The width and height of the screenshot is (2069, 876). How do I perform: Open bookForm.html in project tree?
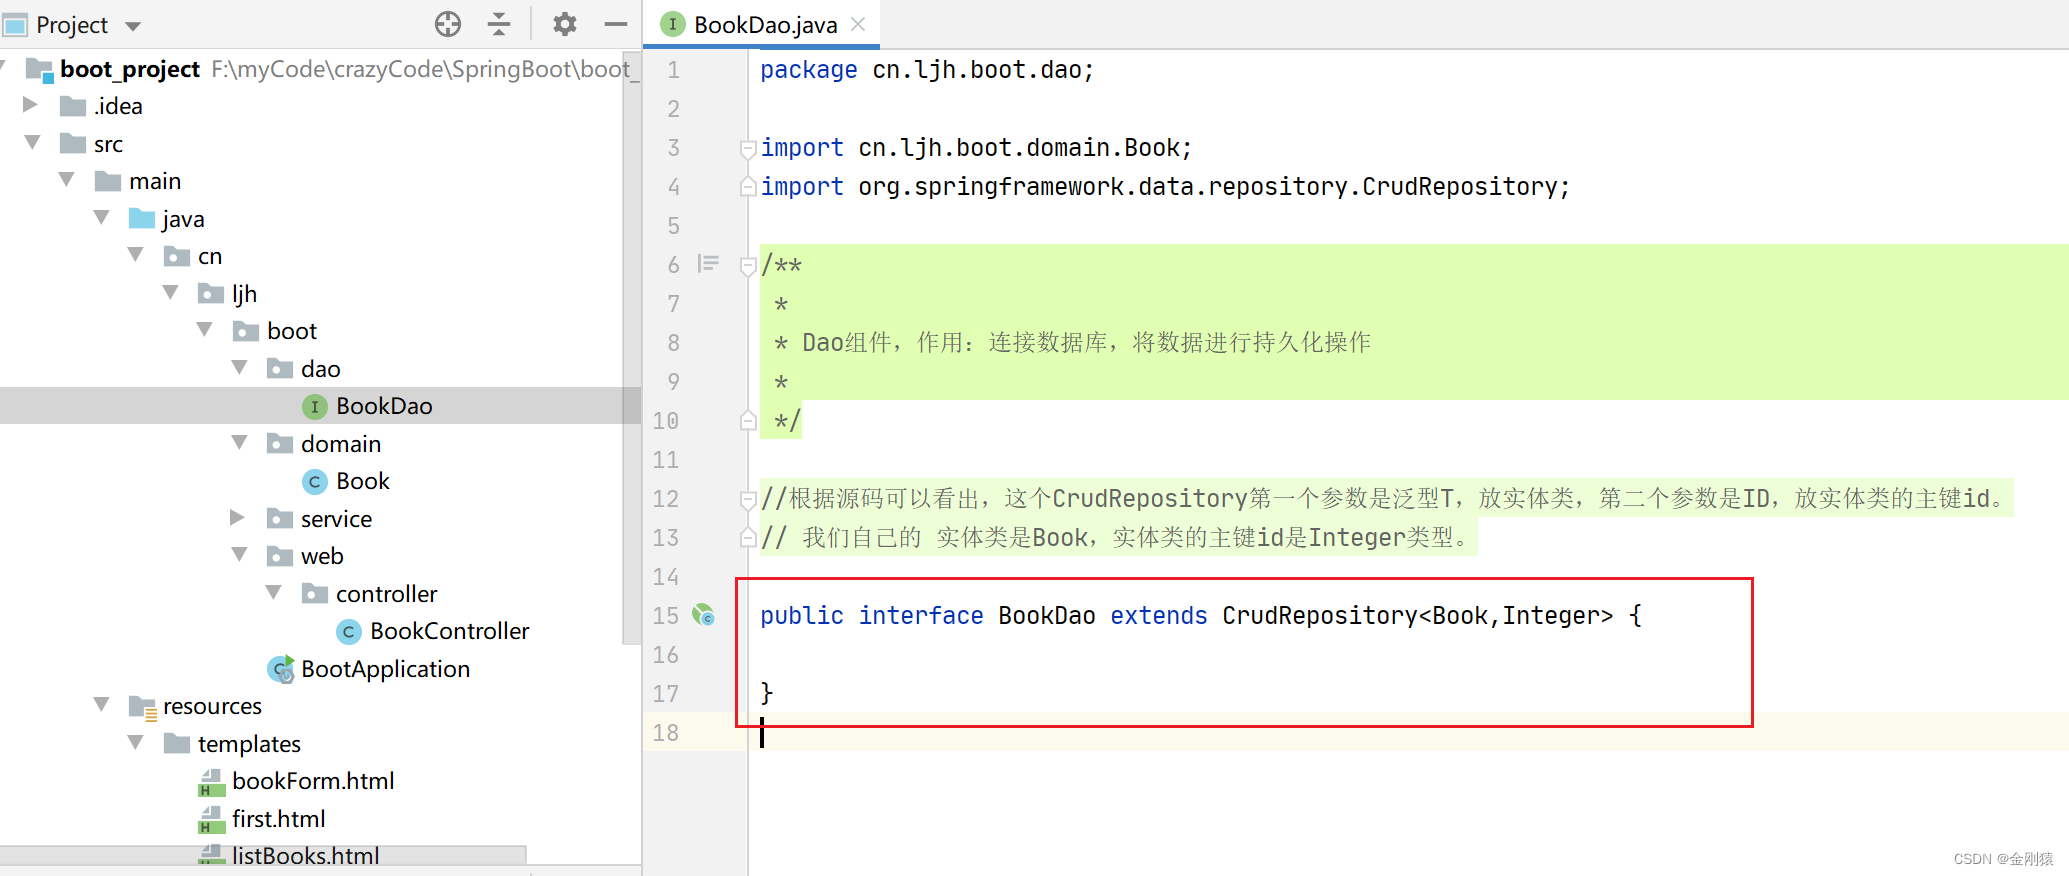point(313,781)
